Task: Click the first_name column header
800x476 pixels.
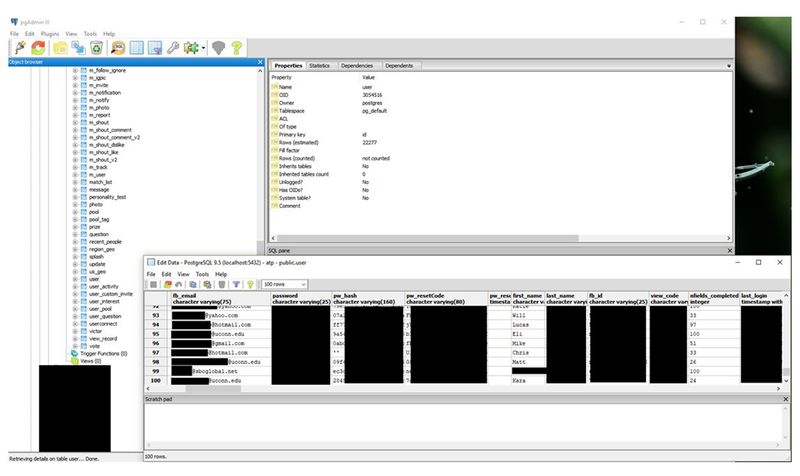Action: coord(527,296)
